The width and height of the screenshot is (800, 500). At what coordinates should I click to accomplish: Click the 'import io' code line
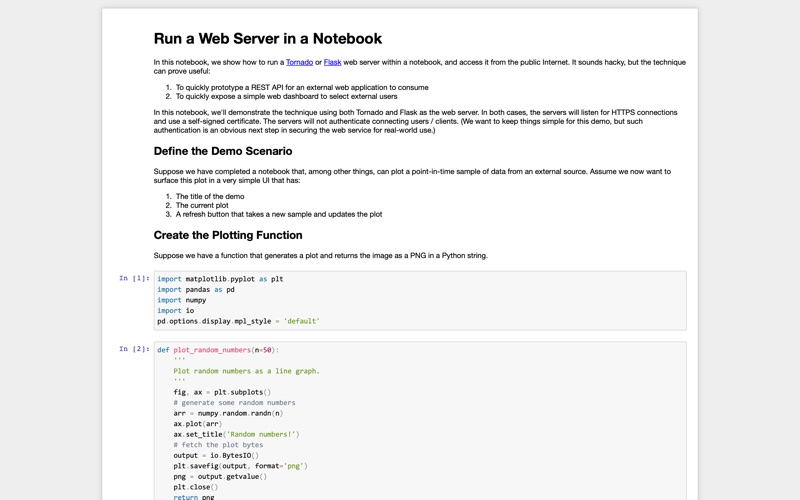point(176,311)
